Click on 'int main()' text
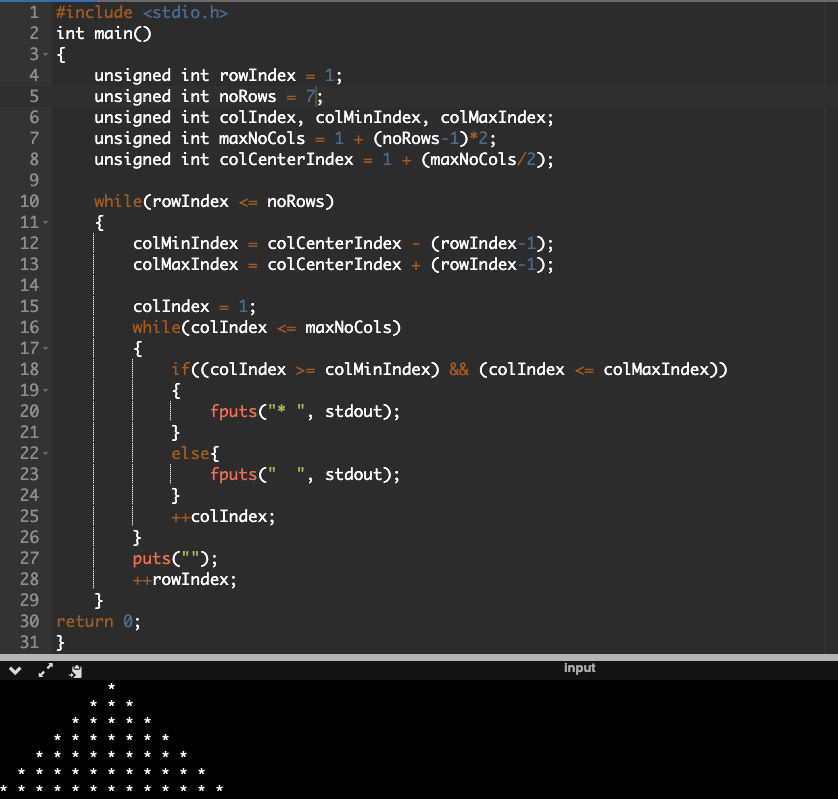838x799 pixels. (x=104, y=33)
